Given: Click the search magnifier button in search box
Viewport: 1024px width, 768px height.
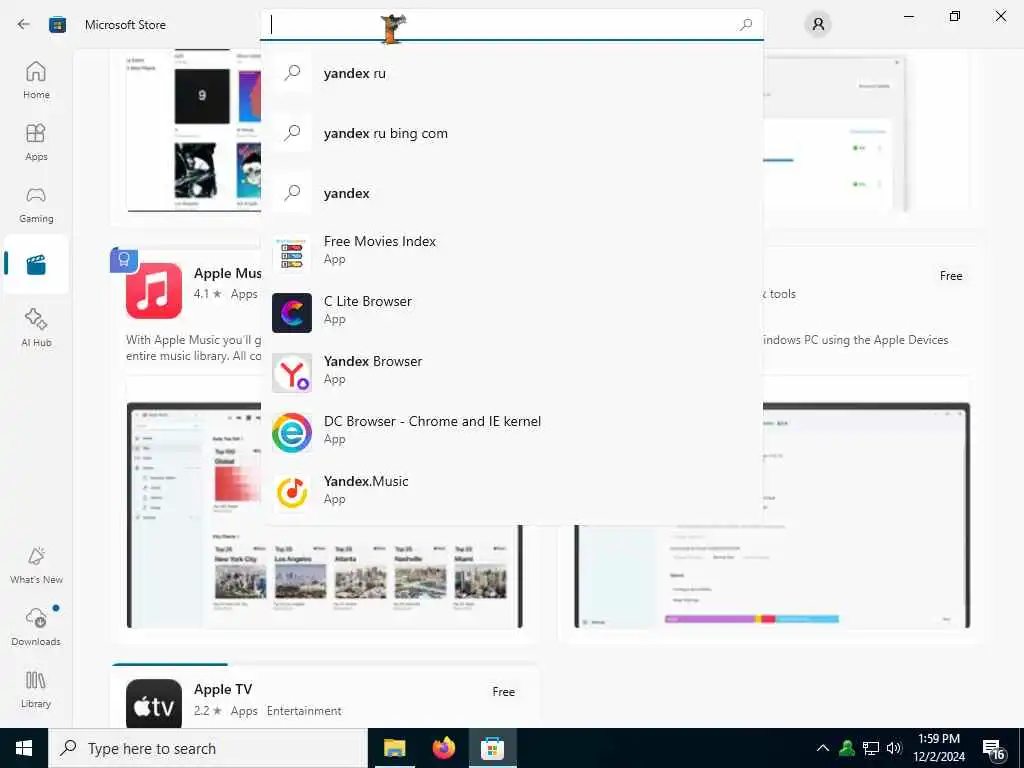Looking at the screenshot, I should click(x=746, y=25).
